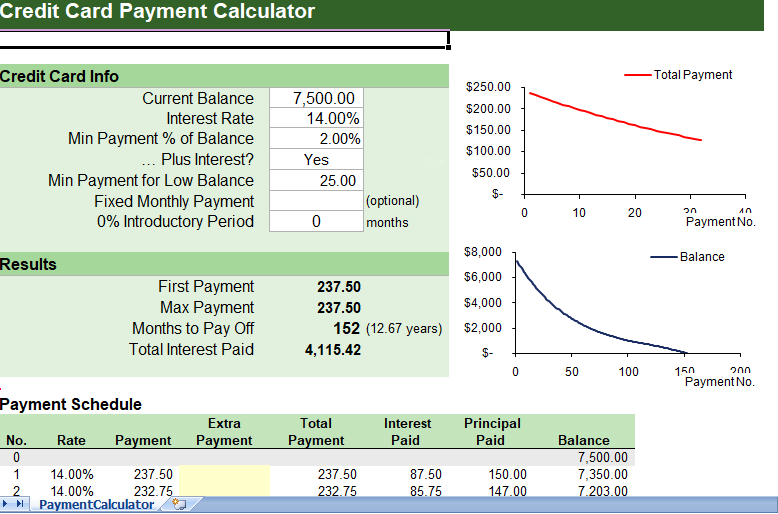Click the yellow Extra Payment cell in row 2
The height and width of the screenshot is (514, 778).
click(224, 489)
